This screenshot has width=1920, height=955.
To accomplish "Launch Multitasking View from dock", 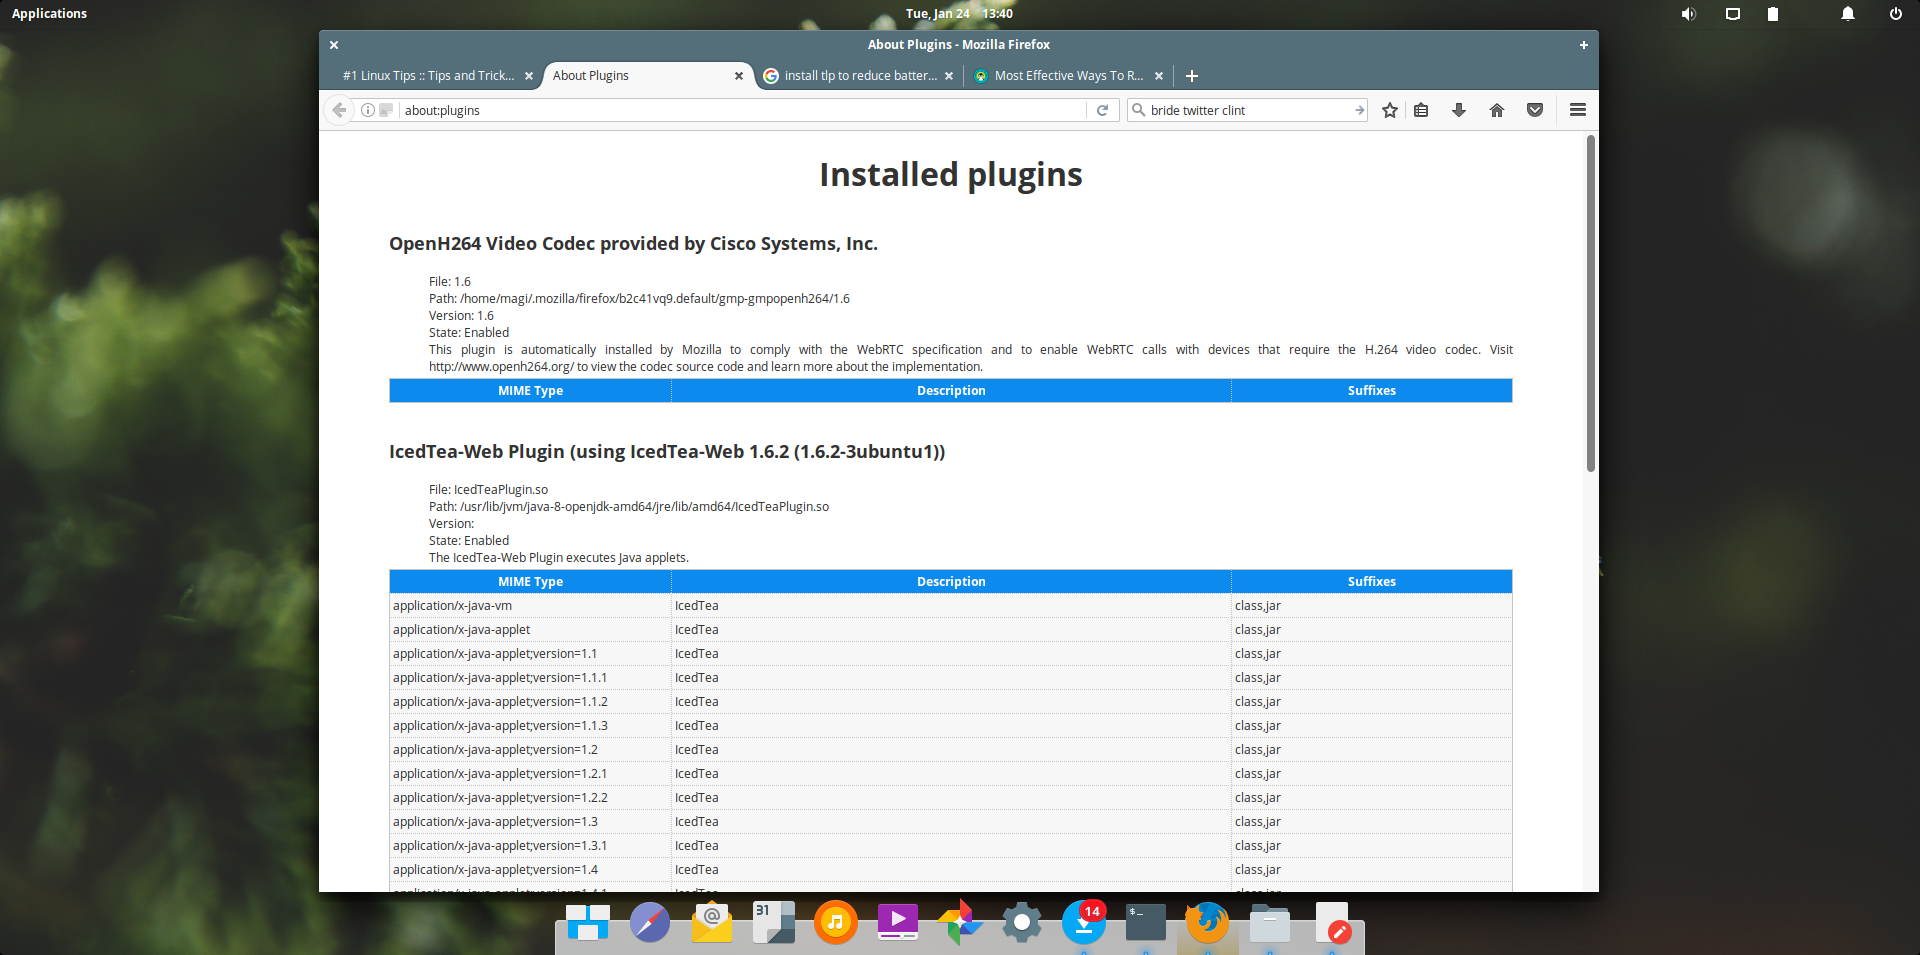I will [588, 922].
